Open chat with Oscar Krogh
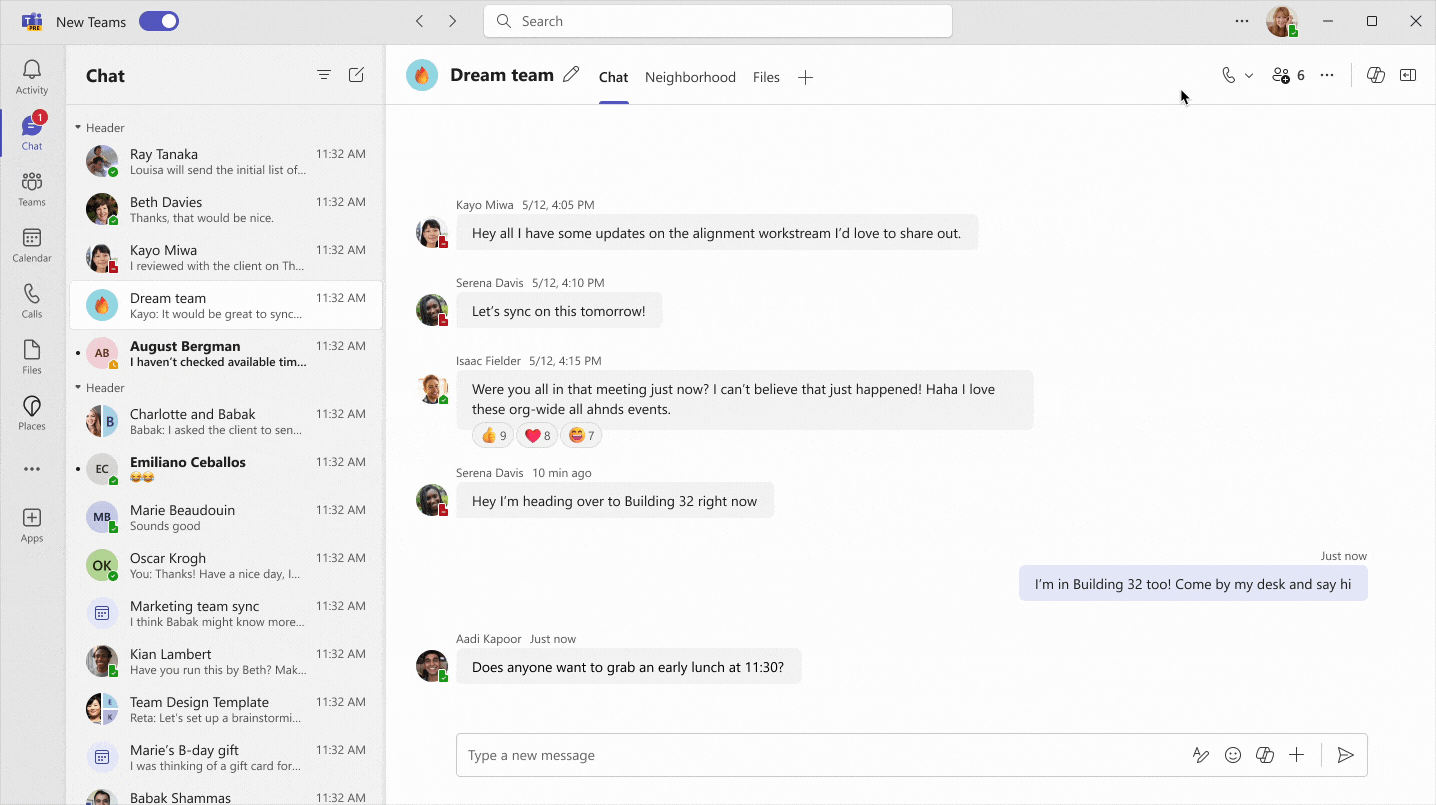The height and width of the screenshot is (805, 1436). (x=226, y=566)
